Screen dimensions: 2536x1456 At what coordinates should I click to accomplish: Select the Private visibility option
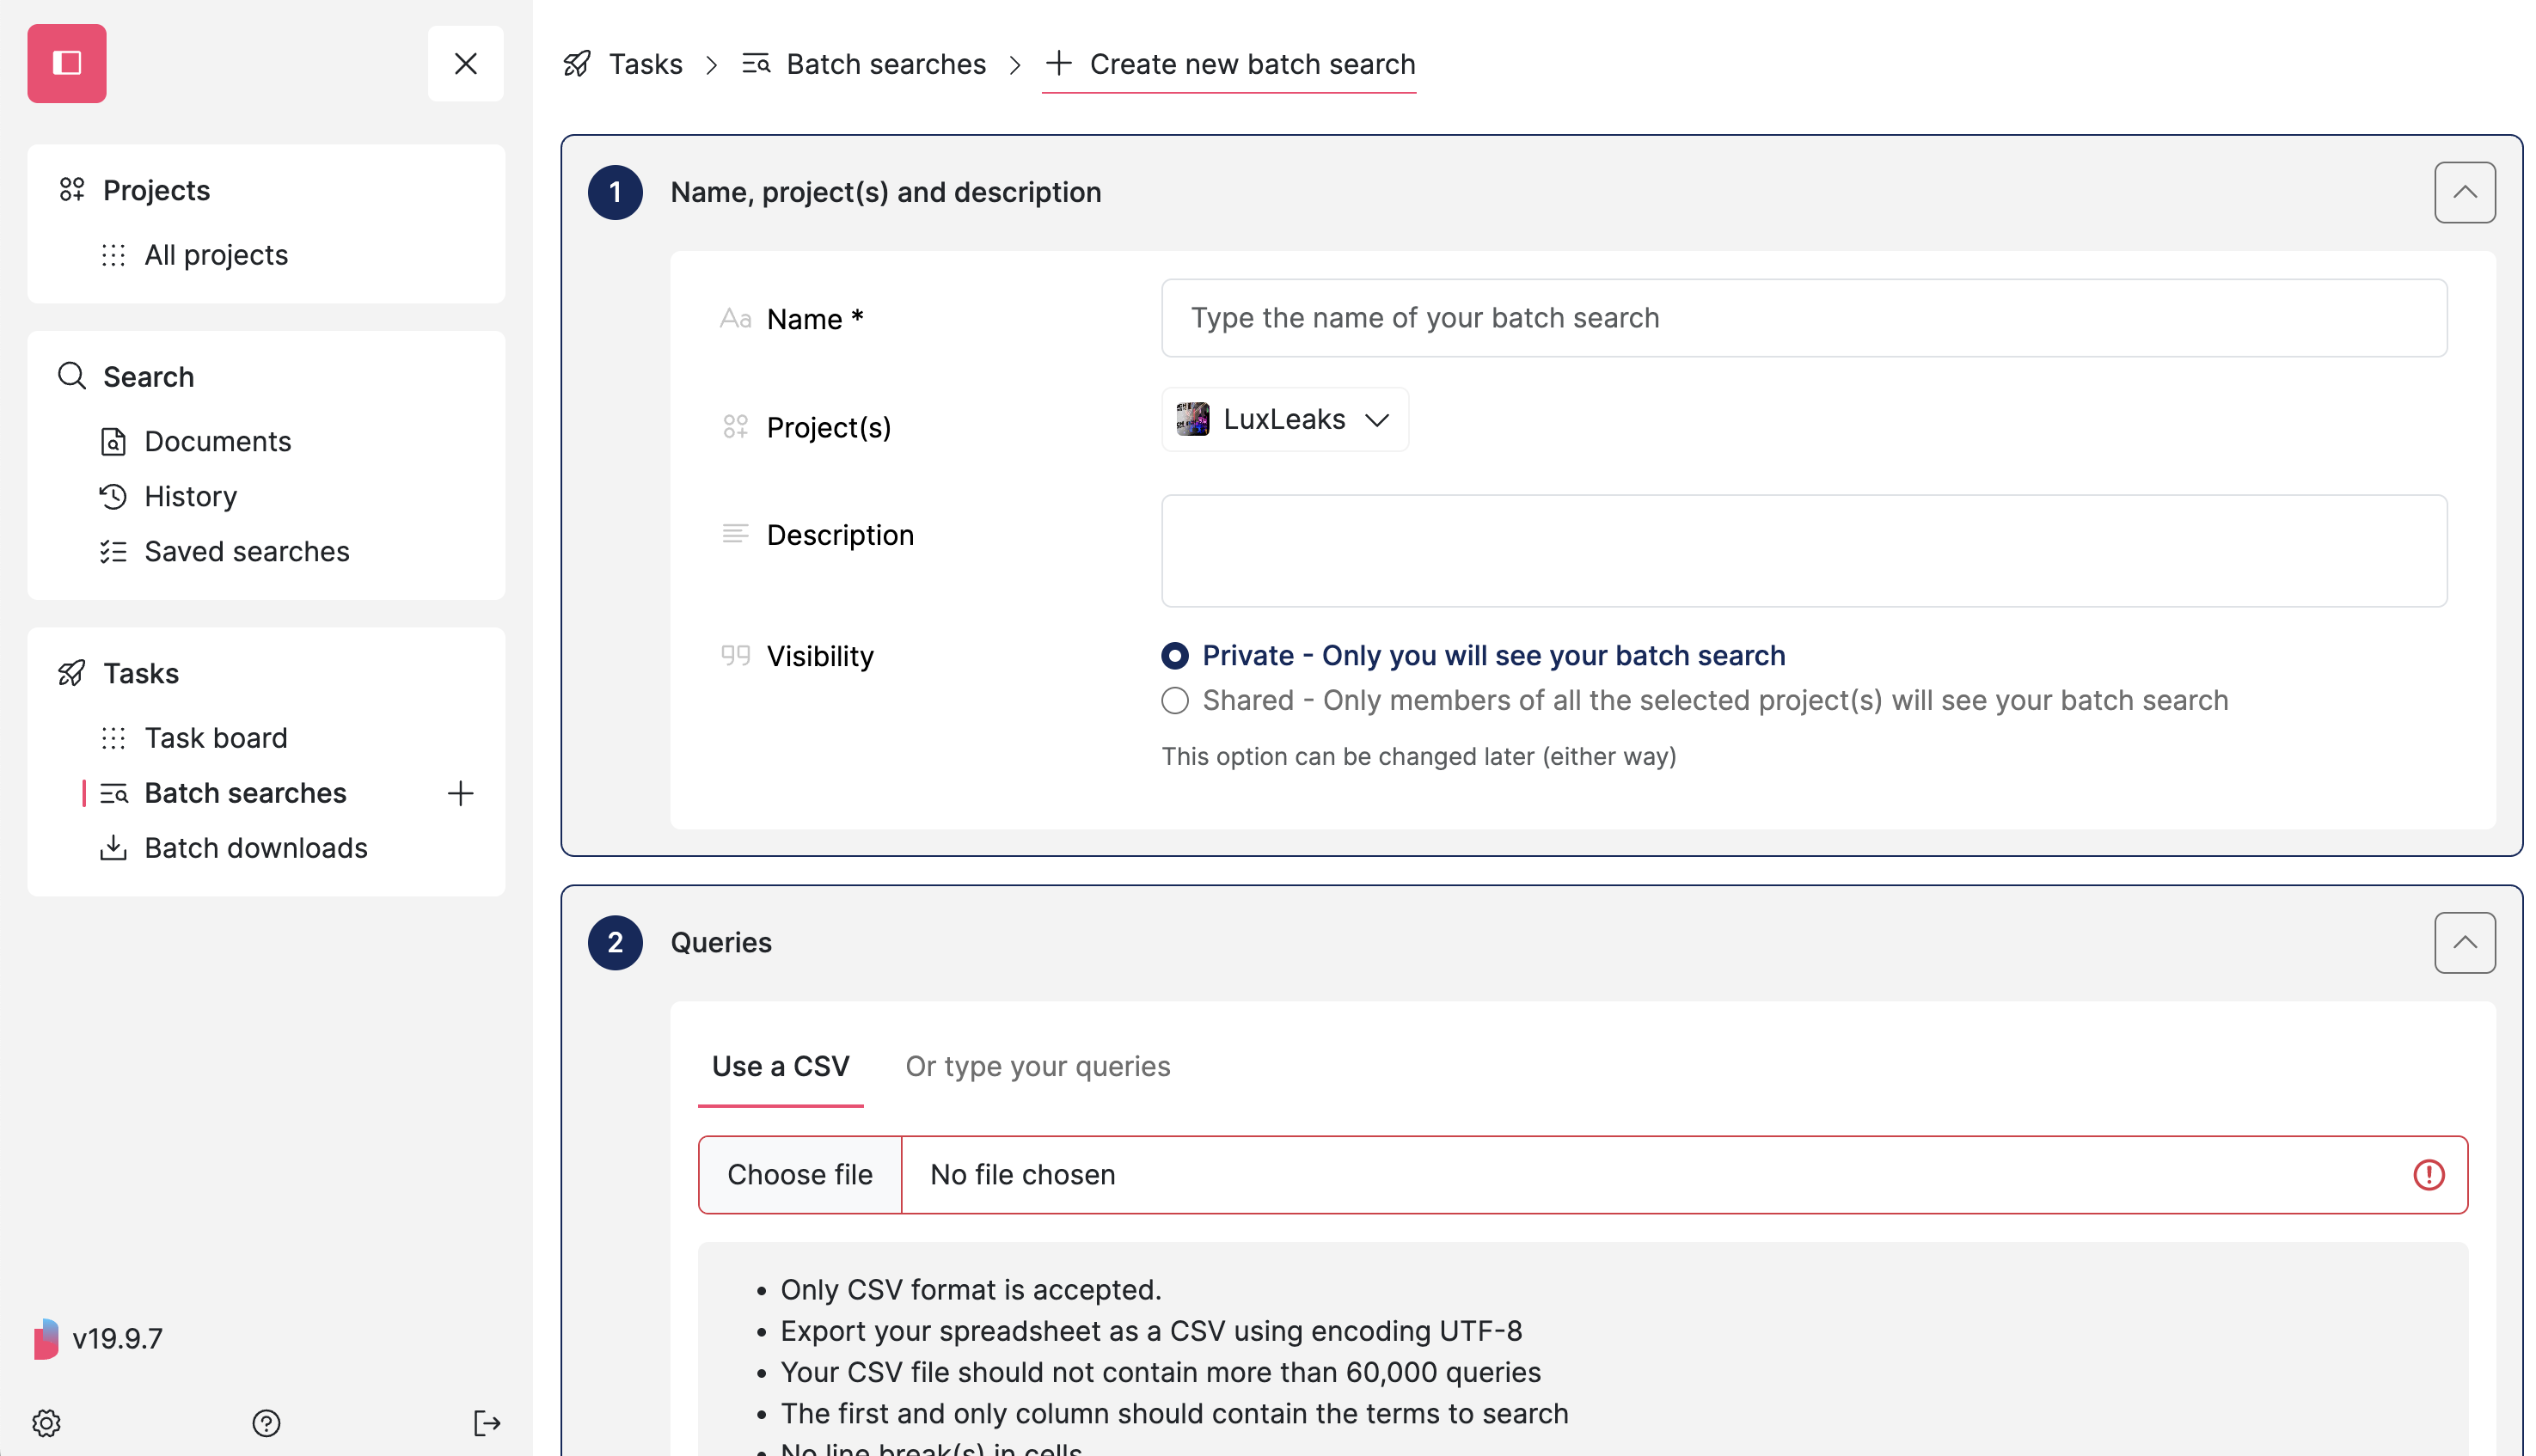pos(1175,656)
